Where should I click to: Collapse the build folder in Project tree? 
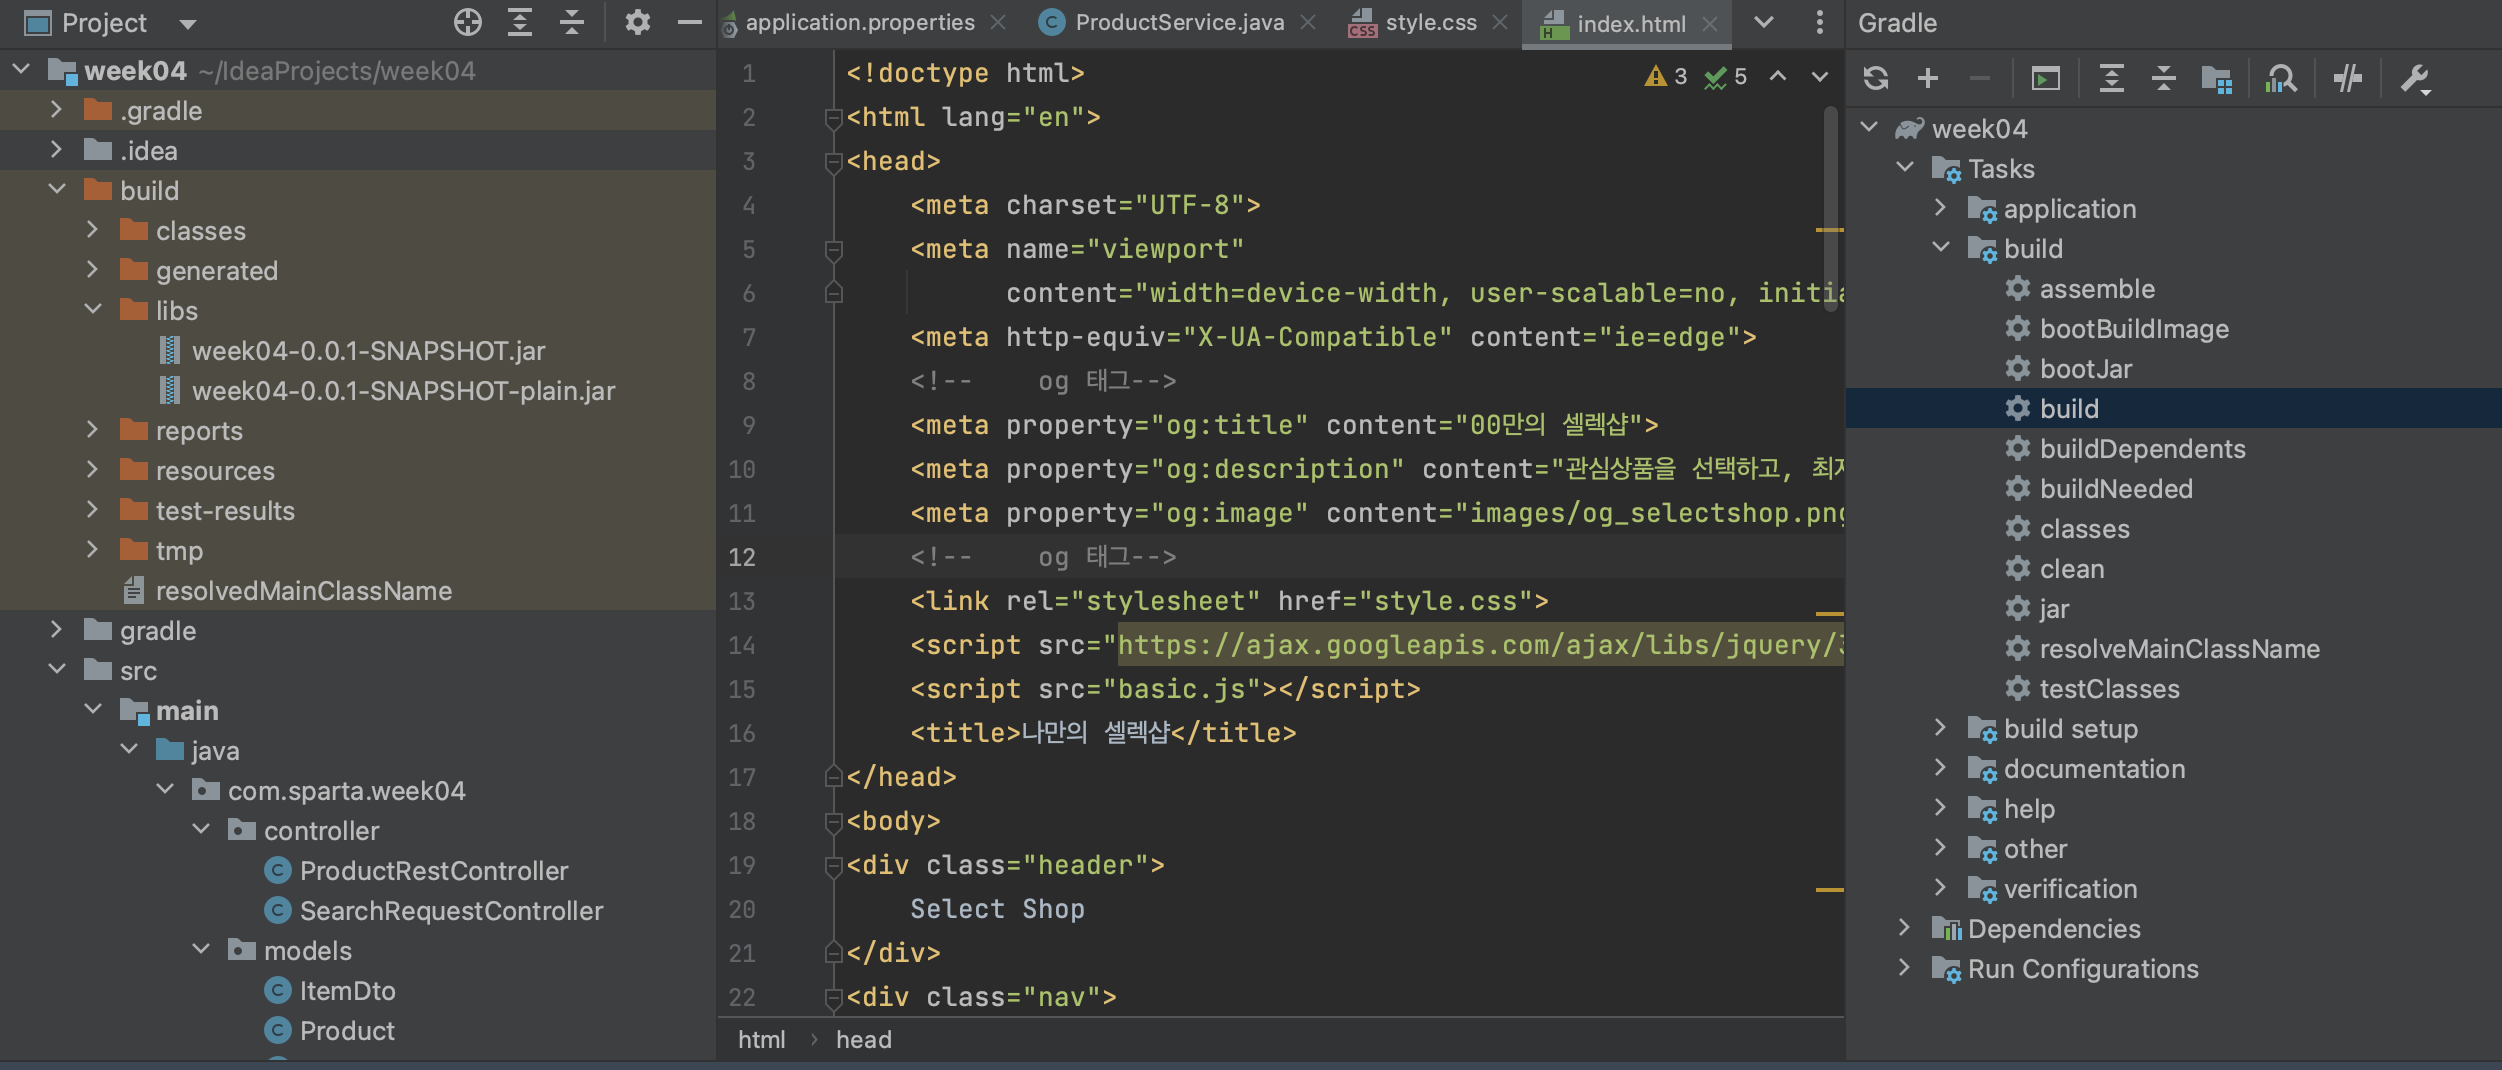point(57,190)
